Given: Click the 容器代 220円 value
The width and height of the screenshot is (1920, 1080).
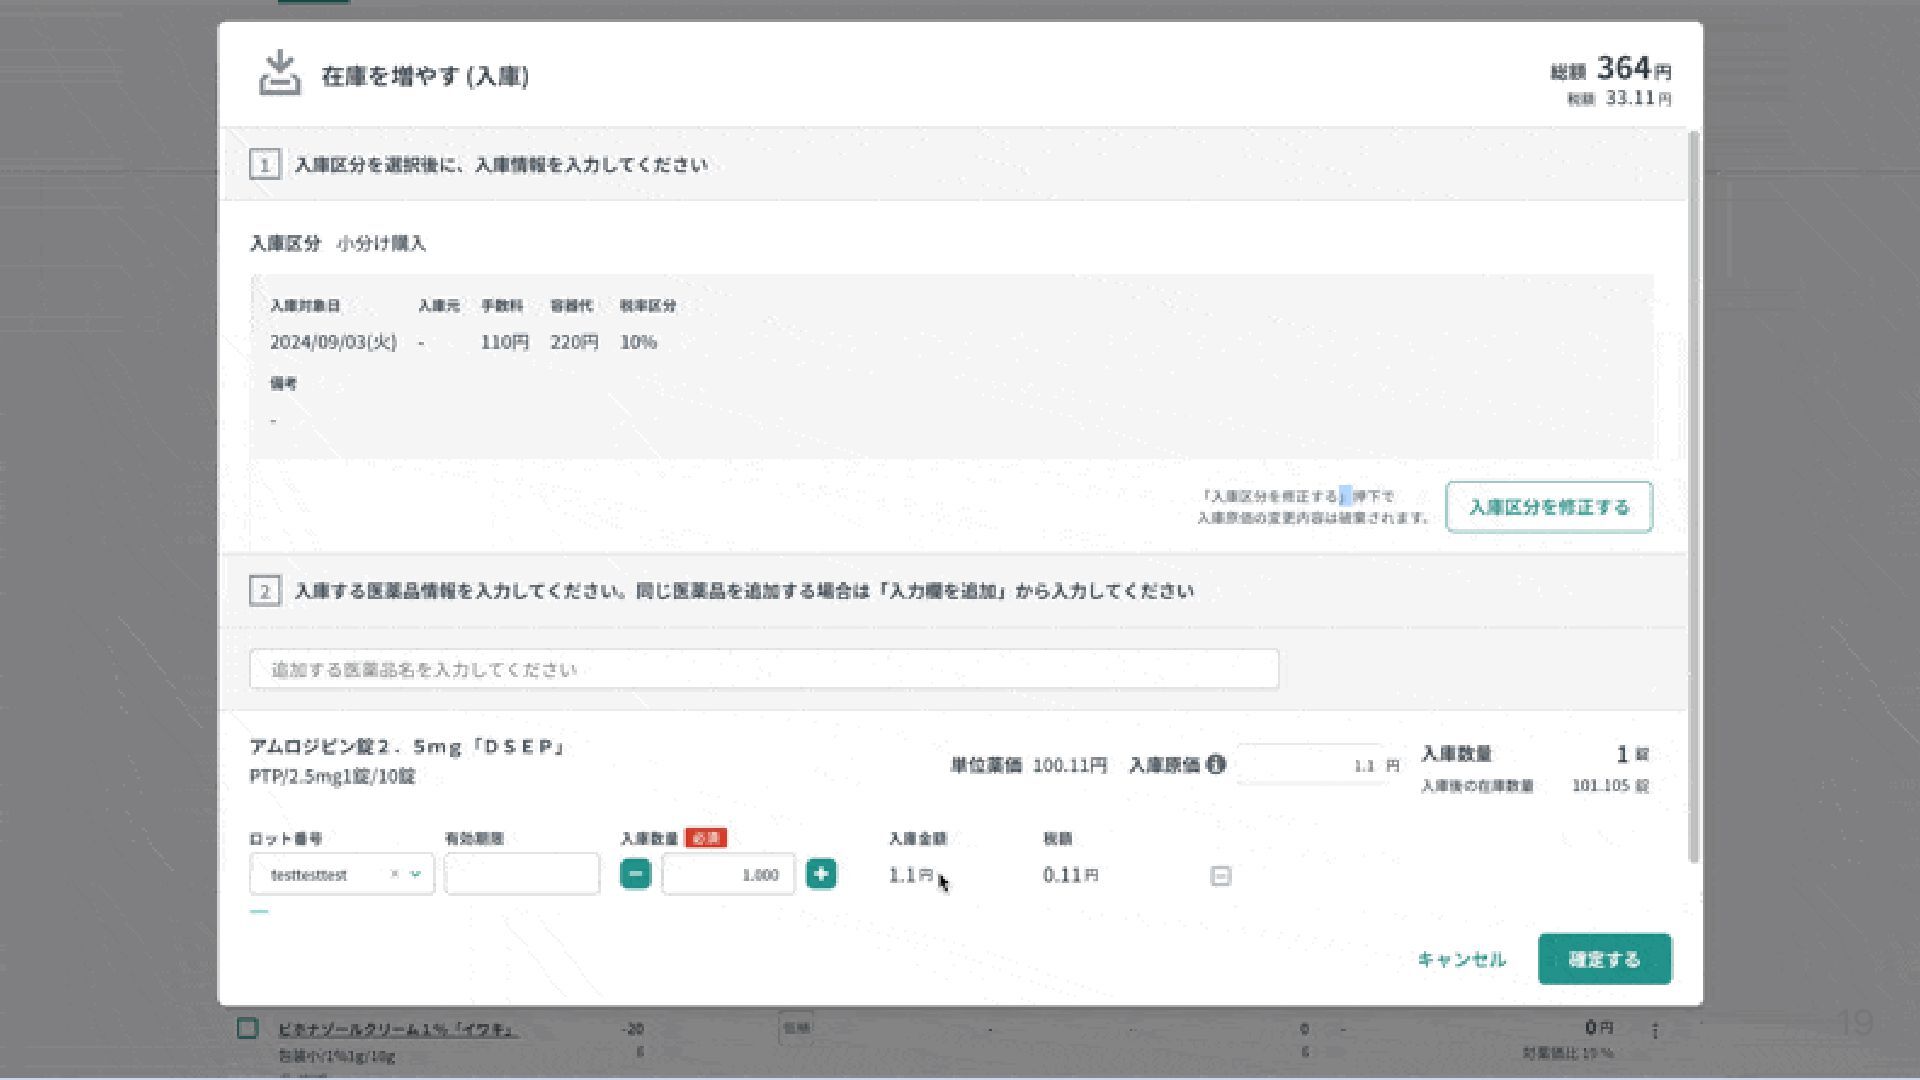Looking at the screenshot, I should click(x=574, y=342).
